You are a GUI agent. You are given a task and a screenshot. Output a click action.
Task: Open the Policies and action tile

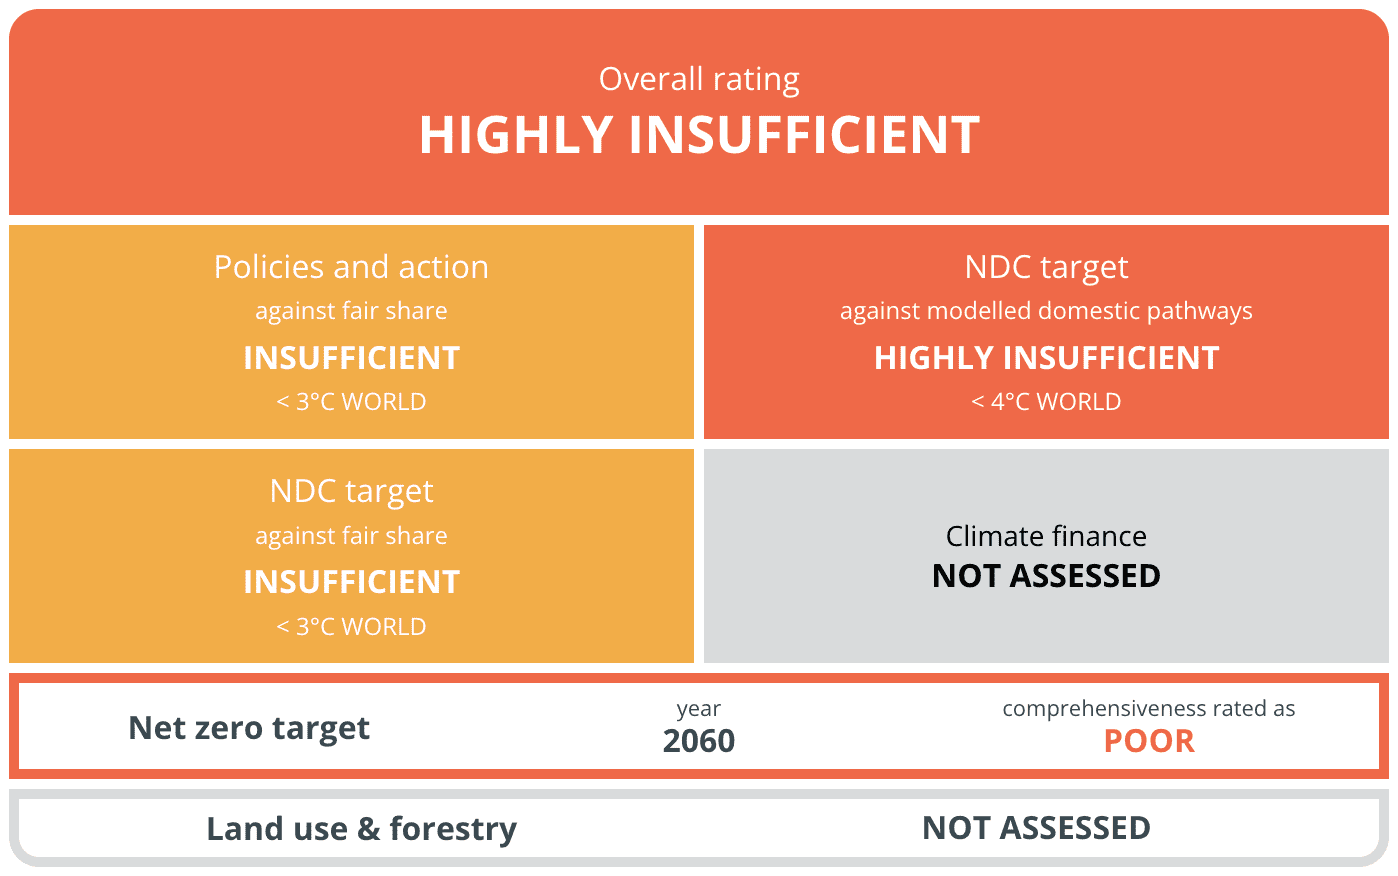(x=351, y=332)
